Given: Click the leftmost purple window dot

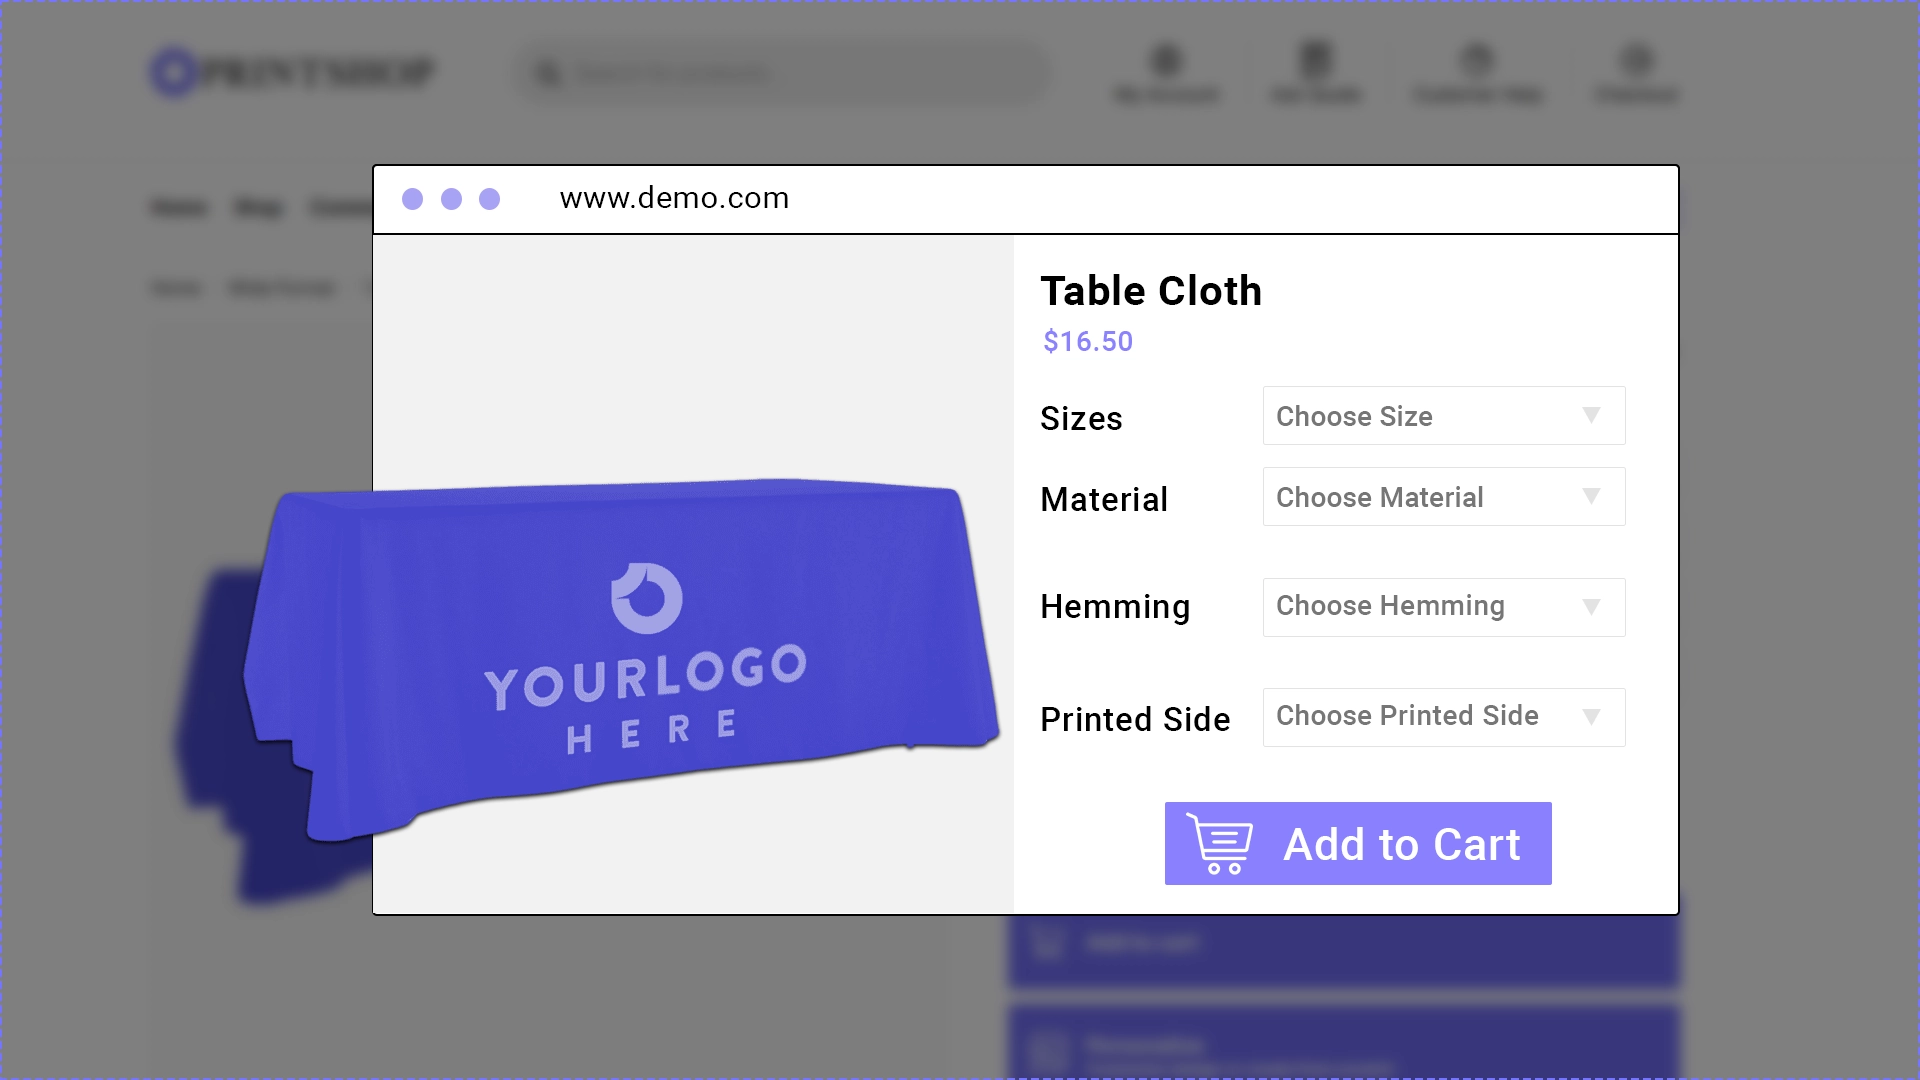Looking at the screenshot, I should (412, 199).
